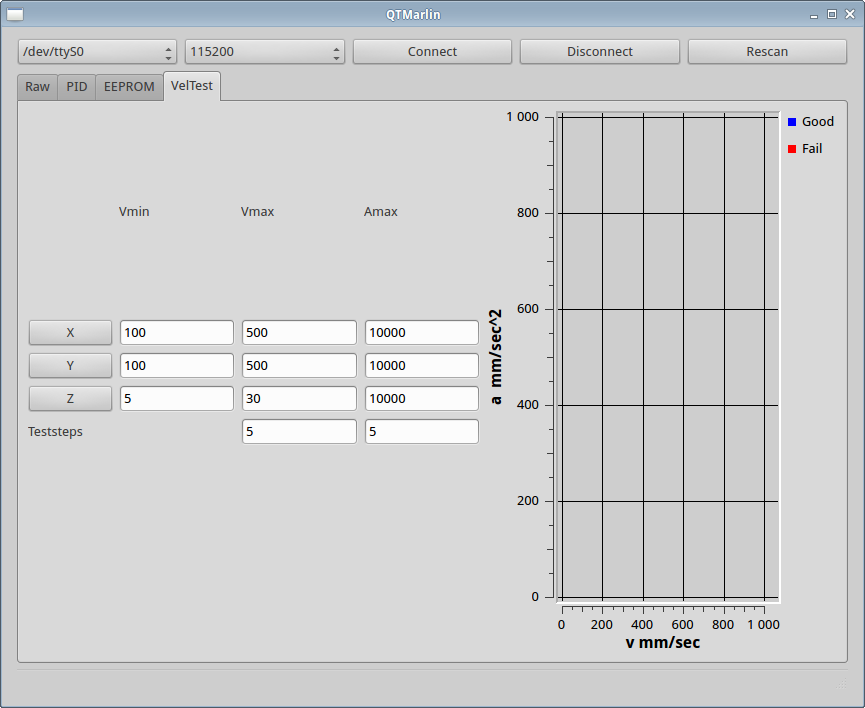Viewport: 865px width, 708px height.
Task: Click the Disconnect button
Action: point(600,52)
